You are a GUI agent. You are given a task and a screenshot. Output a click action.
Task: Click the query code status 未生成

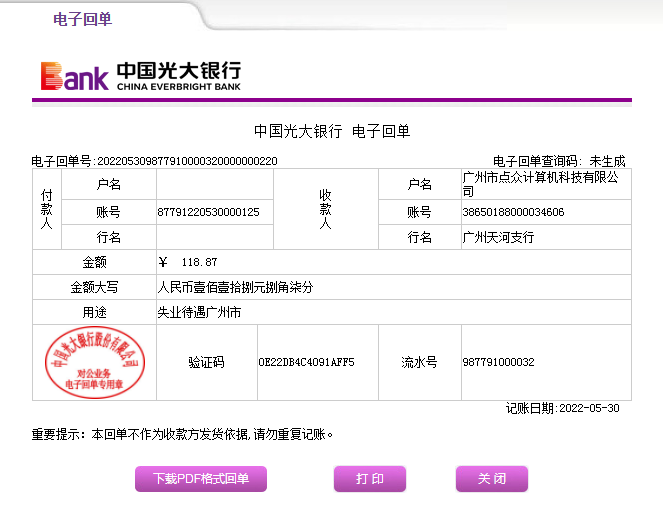click(x=607, y=161)
